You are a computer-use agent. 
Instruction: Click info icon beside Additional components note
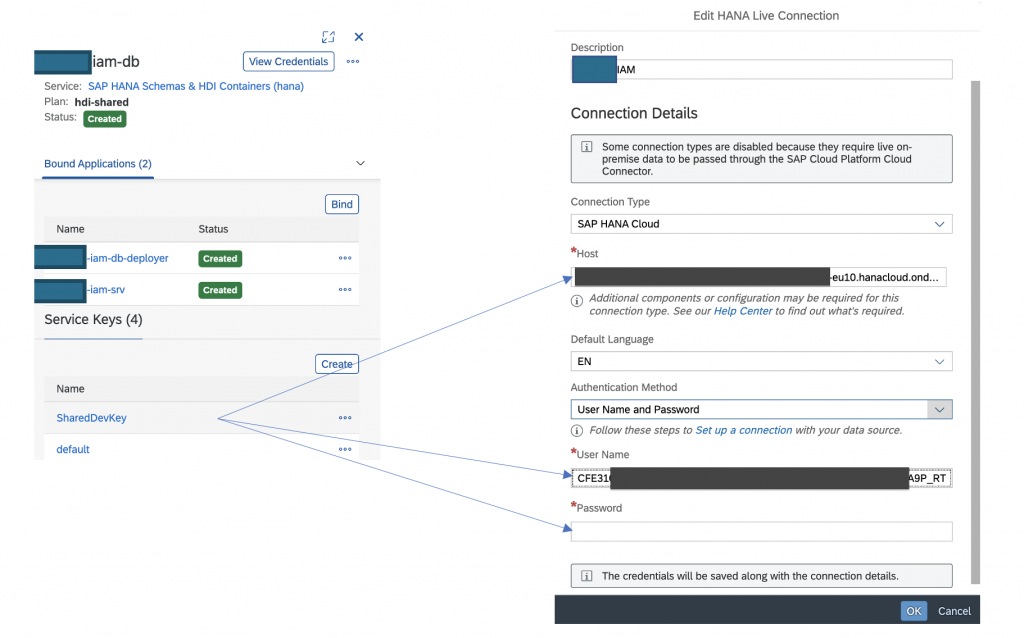pyautogui.click(x=577, y=300)
